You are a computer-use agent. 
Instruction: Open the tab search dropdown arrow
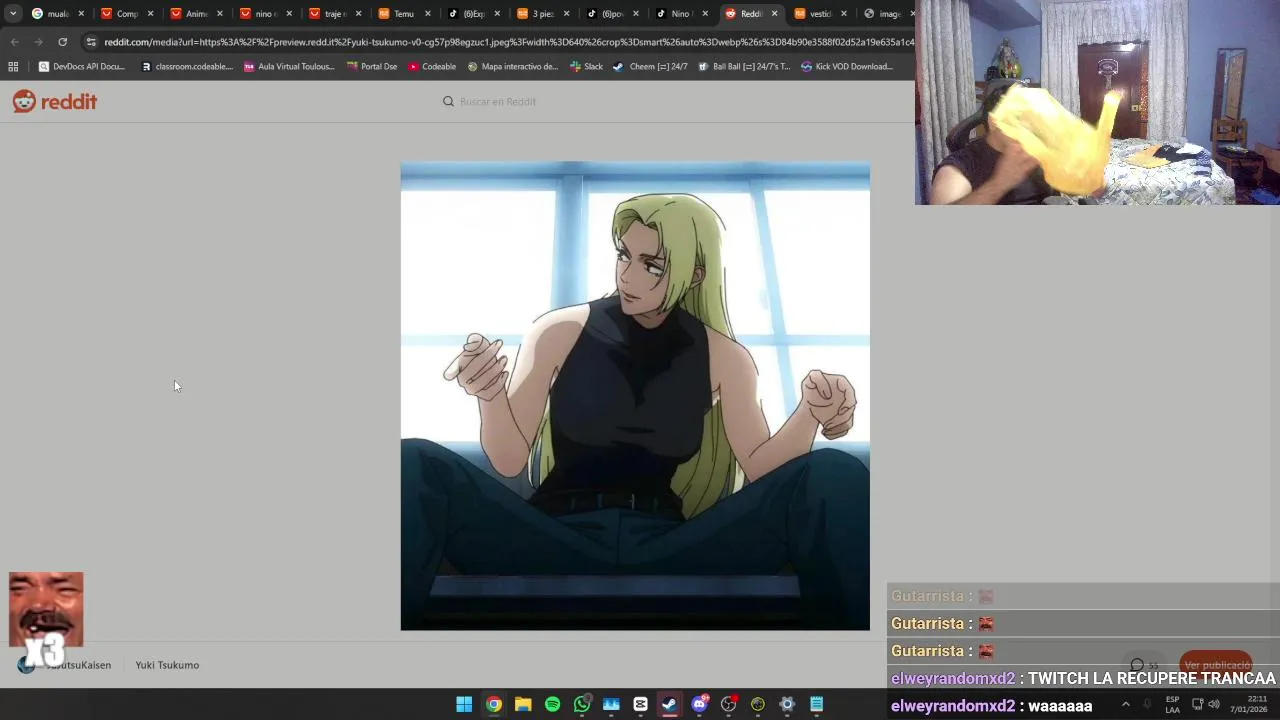tap(13, 14)
